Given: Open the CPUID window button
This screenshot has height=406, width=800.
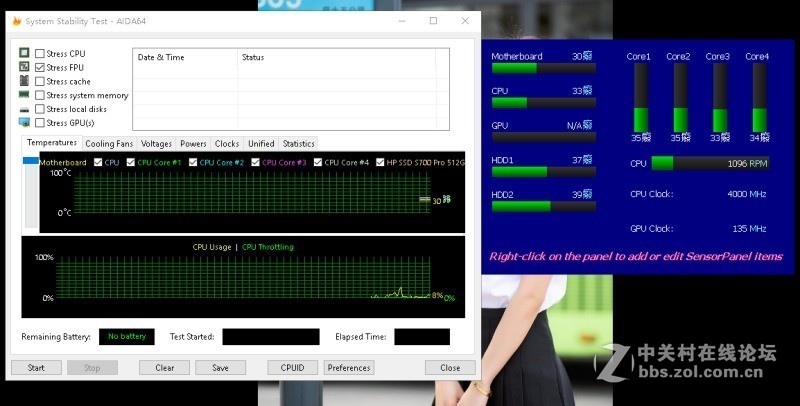Looking at the screenshot, I should pyautogui.click(x=292, y=368).
